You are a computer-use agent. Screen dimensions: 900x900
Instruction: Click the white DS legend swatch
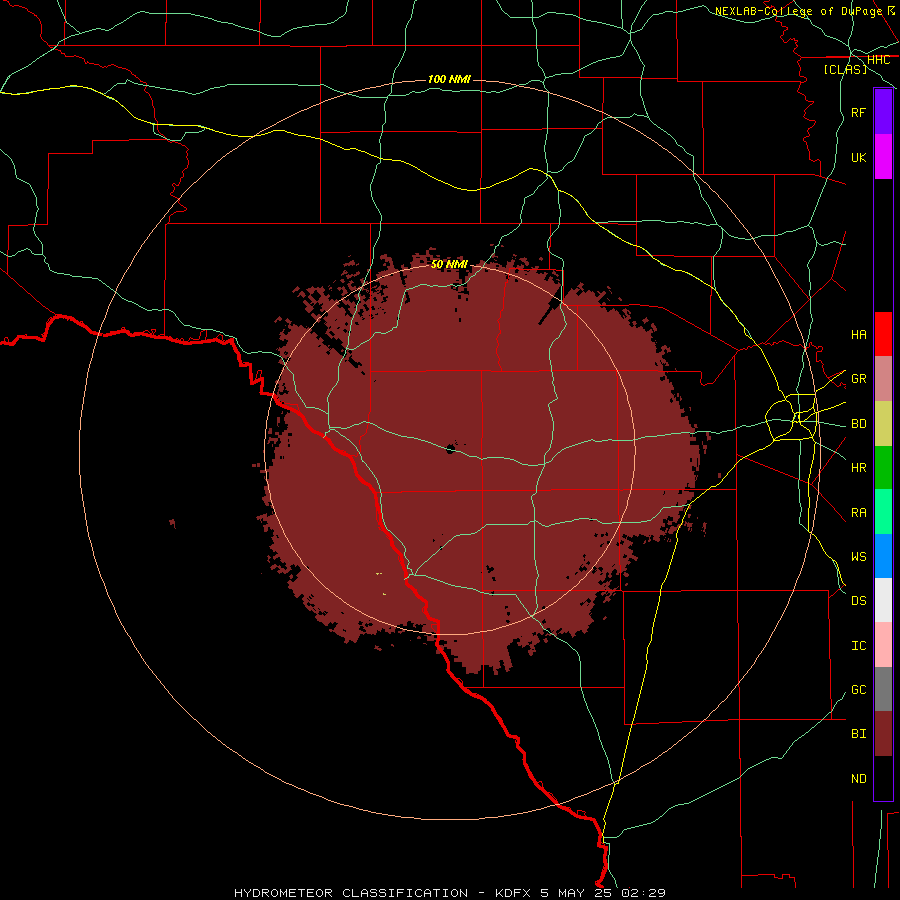[x=883, y=600]
